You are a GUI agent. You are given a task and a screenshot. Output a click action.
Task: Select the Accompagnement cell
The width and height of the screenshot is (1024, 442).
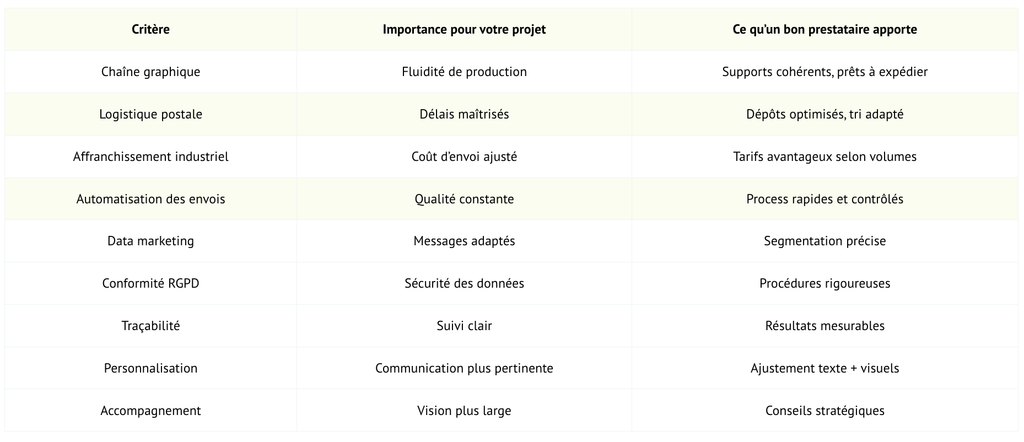(150, 411)
